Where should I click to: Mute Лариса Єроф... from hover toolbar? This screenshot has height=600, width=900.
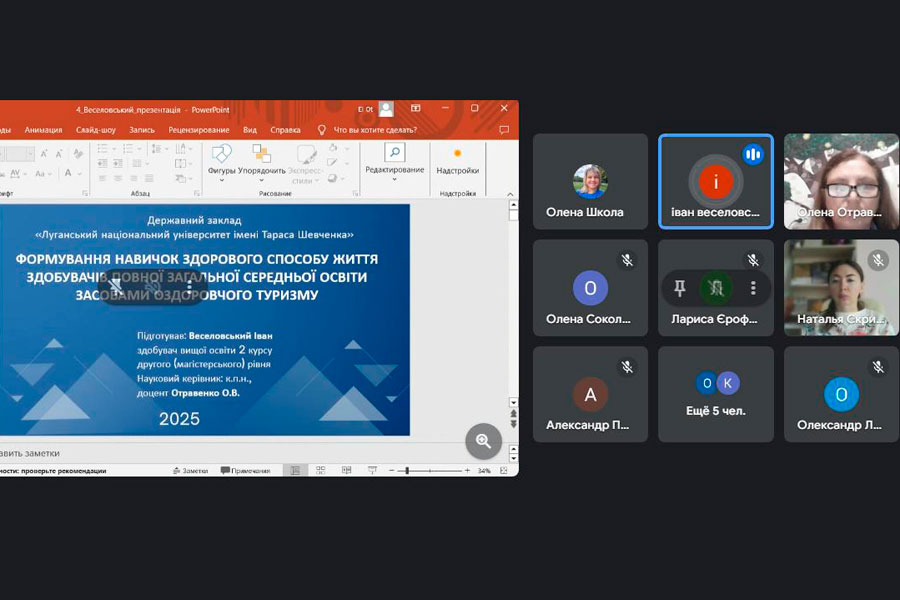point(716,288)
